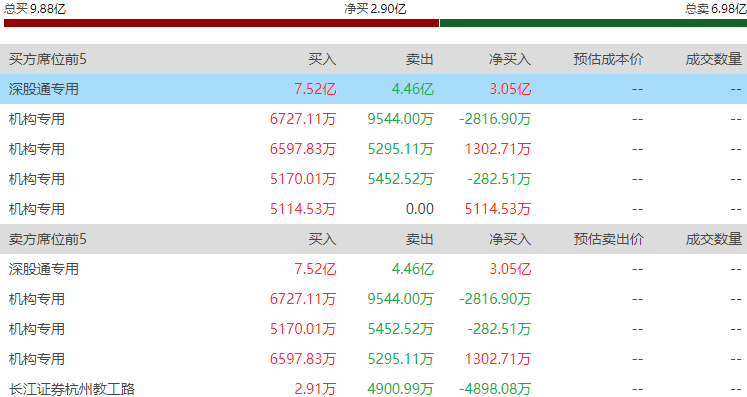Image resolution: width=747 pixels, height=397 pixels.
Task: Click -2816.90万 in the 买方席位前5 table
Action: pos(495,119)
